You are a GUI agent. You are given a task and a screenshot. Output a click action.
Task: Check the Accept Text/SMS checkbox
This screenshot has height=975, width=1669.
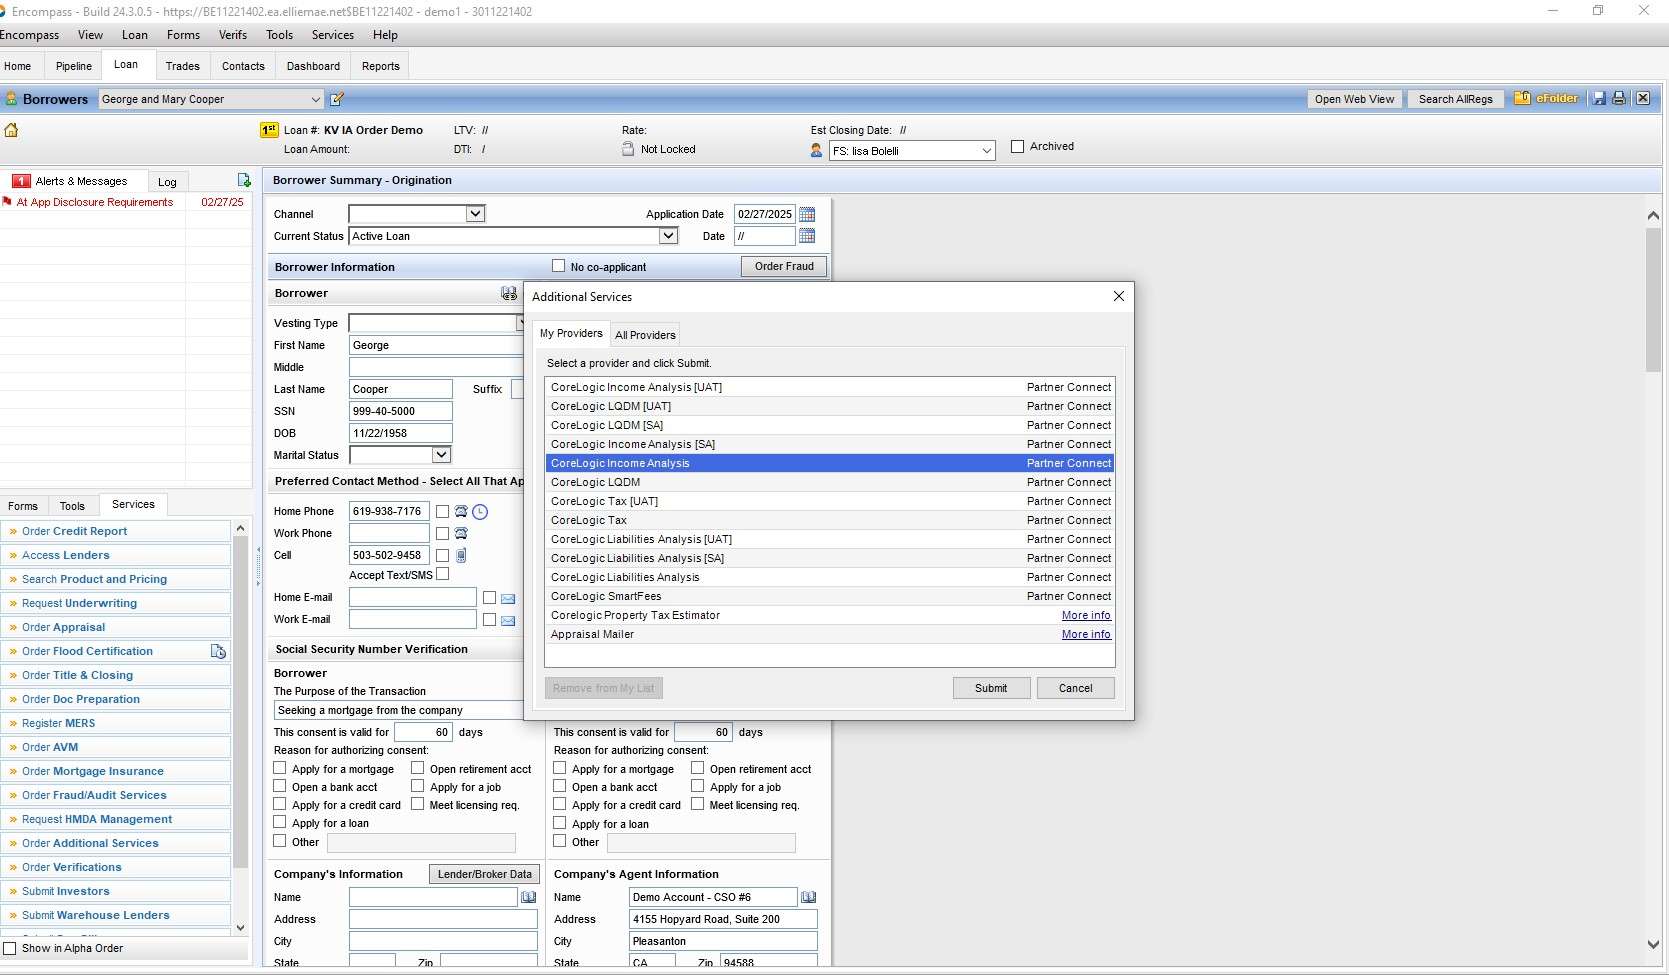[442, 574]
